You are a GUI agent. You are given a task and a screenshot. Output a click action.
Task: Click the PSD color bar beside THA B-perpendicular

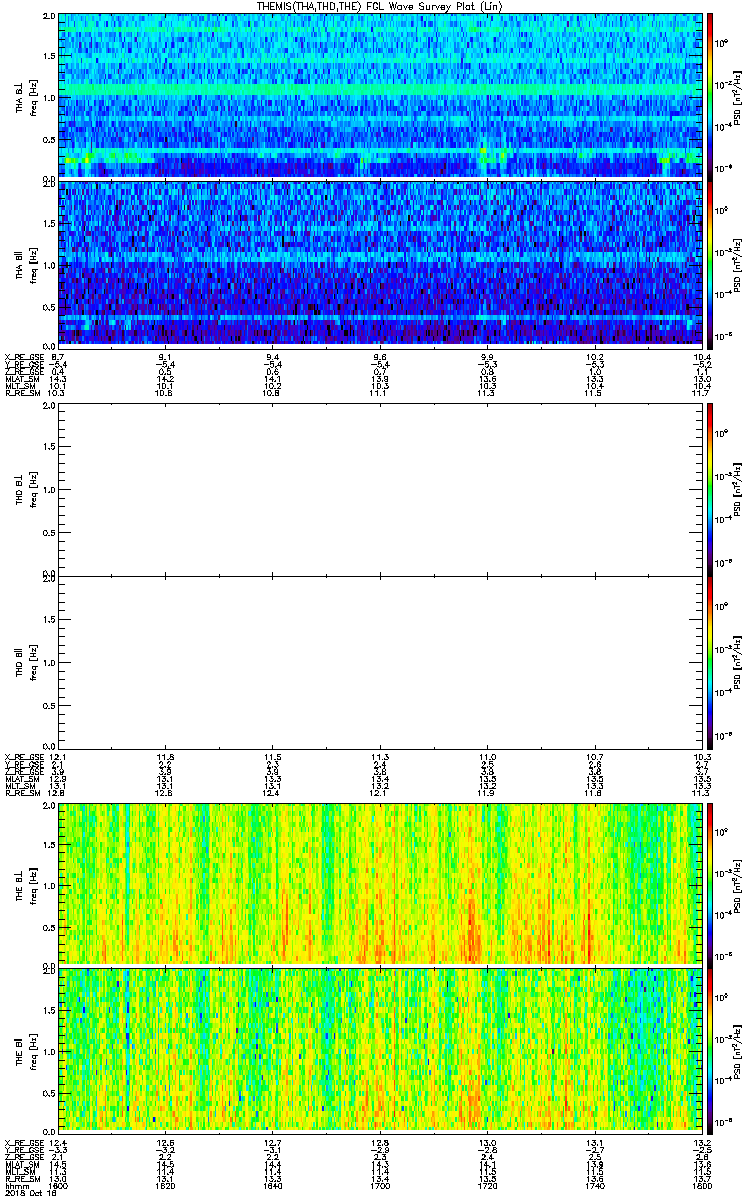[x=710, y=95]
